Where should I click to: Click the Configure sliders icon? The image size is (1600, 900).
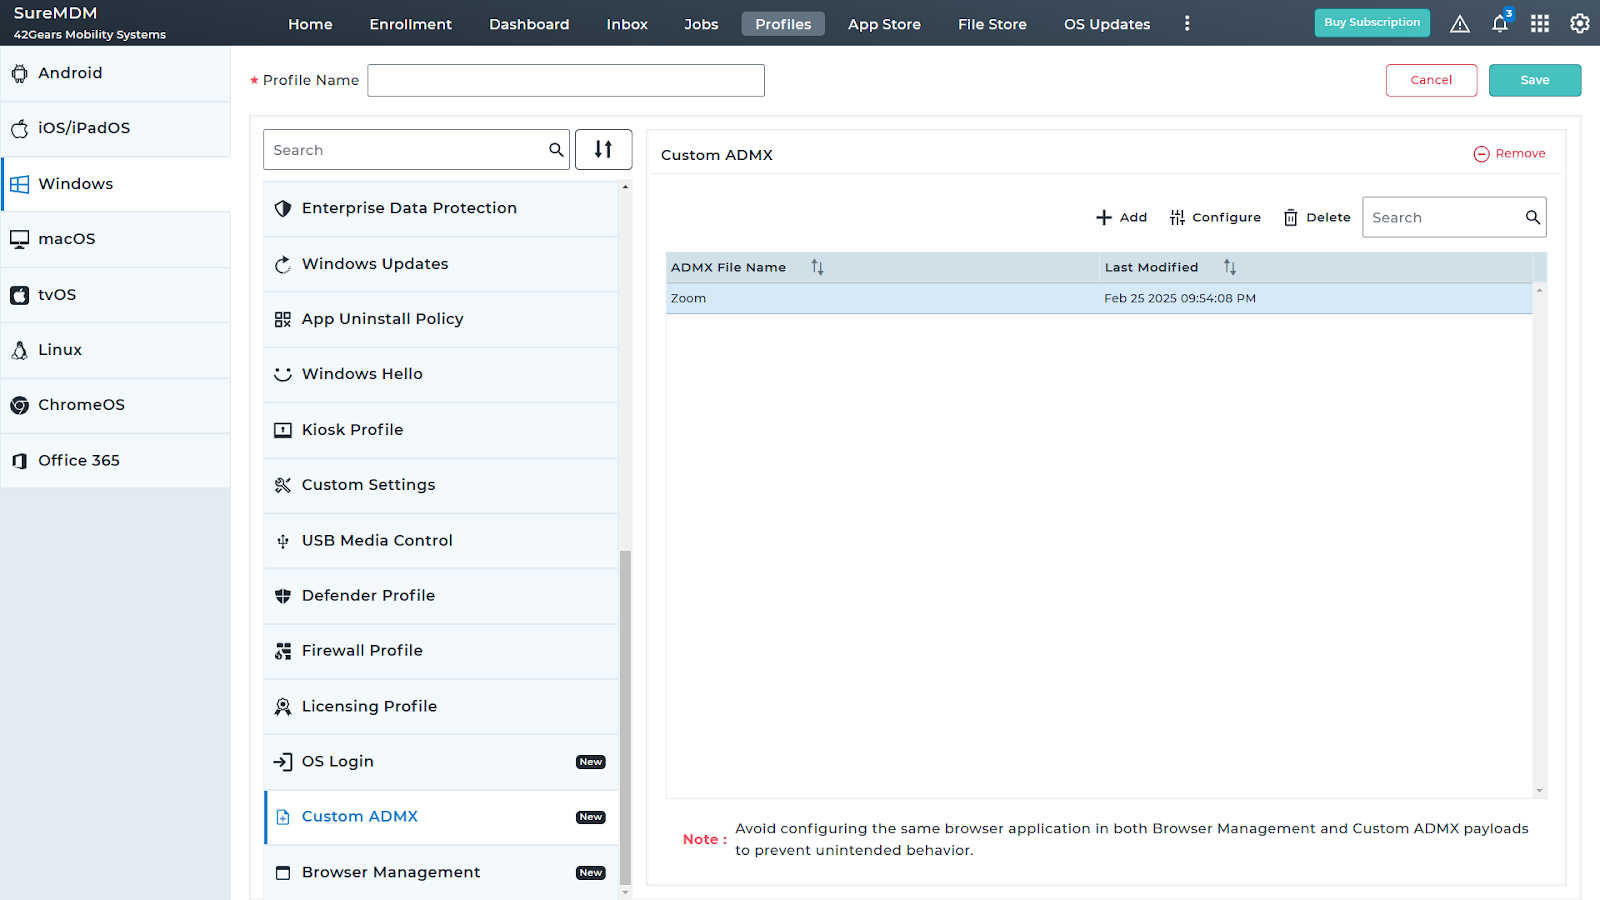pos(1177,218)
